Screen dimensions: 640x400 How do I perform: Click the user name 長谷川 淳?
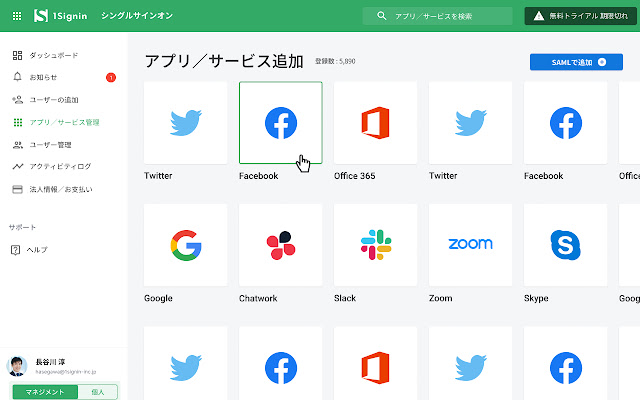[x=50, y=362]
